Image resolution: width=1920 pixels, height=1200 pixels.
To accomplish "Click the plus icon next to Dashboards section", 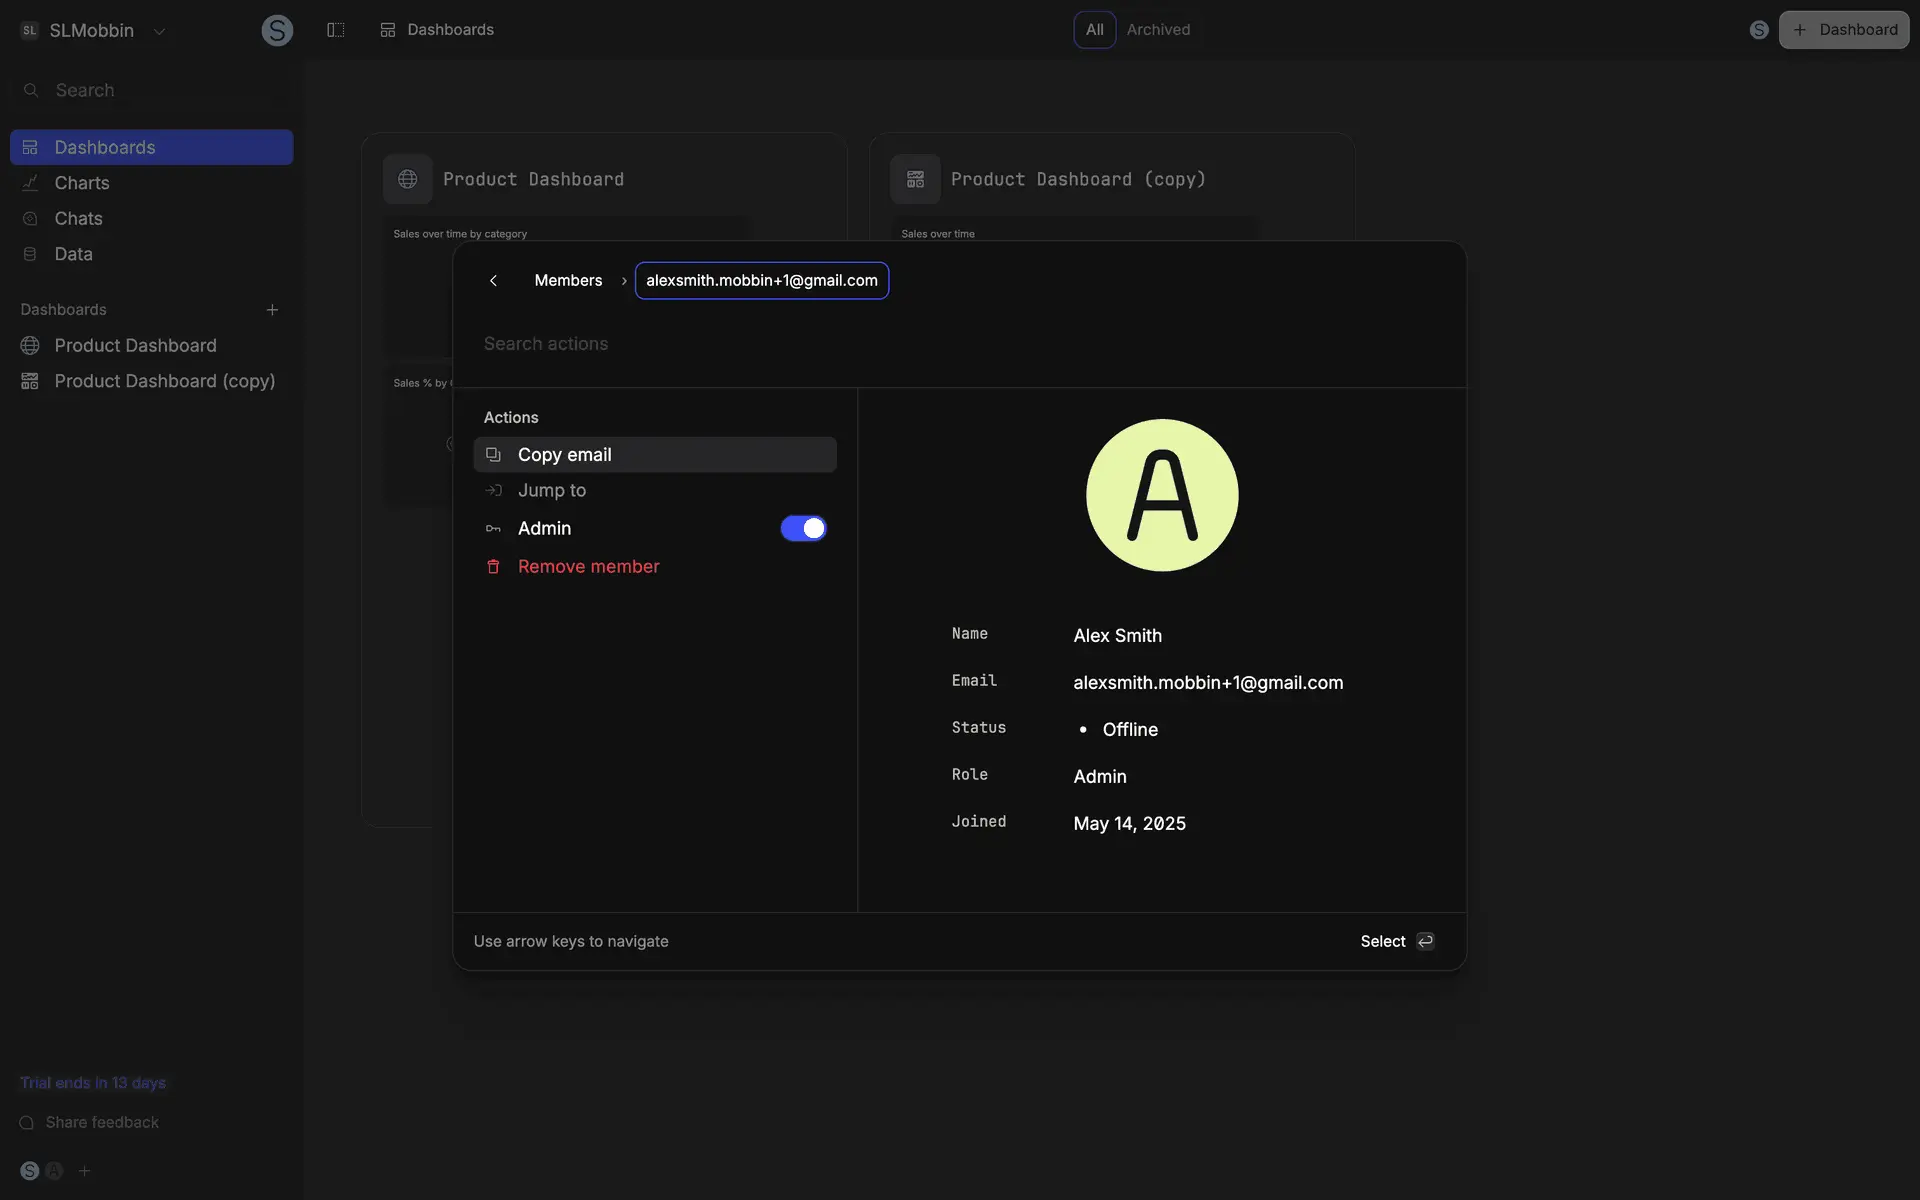I will tap(272, 310).
